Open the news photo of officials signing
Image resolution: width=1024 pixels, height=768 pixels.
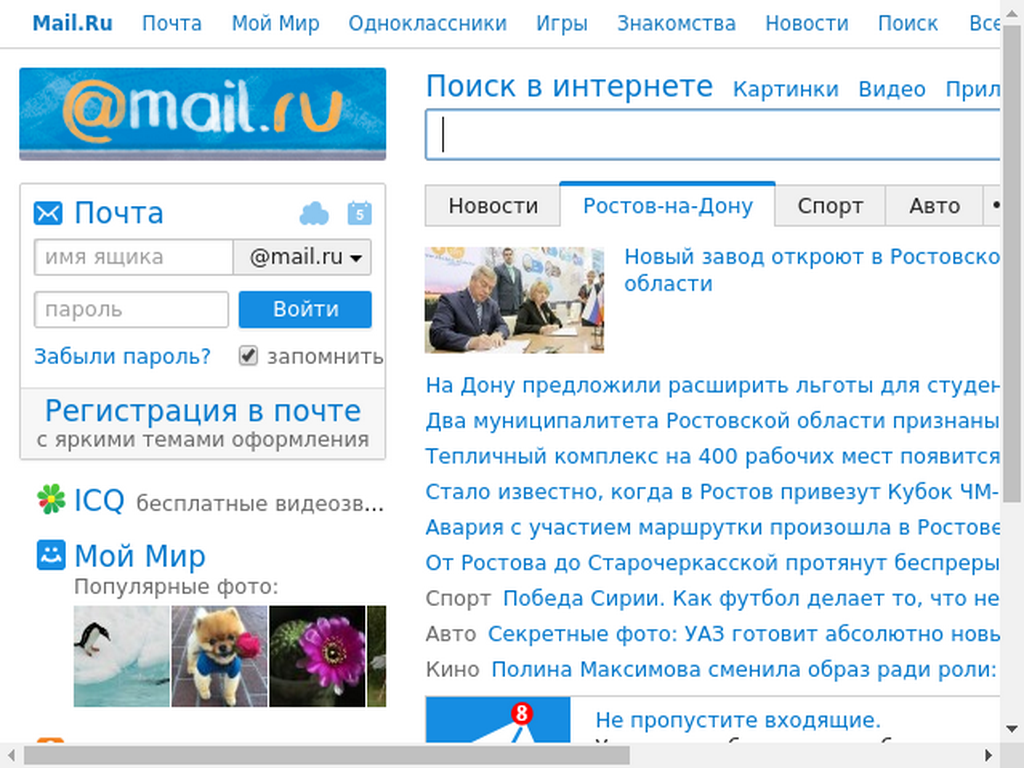click(x=515, y=300)
